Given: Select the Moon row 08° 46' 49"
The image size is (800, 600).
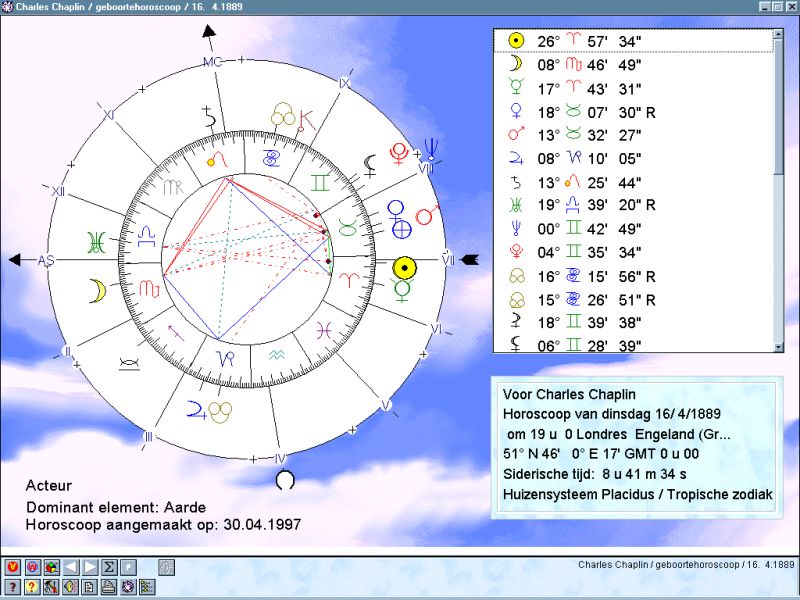Looking at the screenshot, I should point(634,65).
